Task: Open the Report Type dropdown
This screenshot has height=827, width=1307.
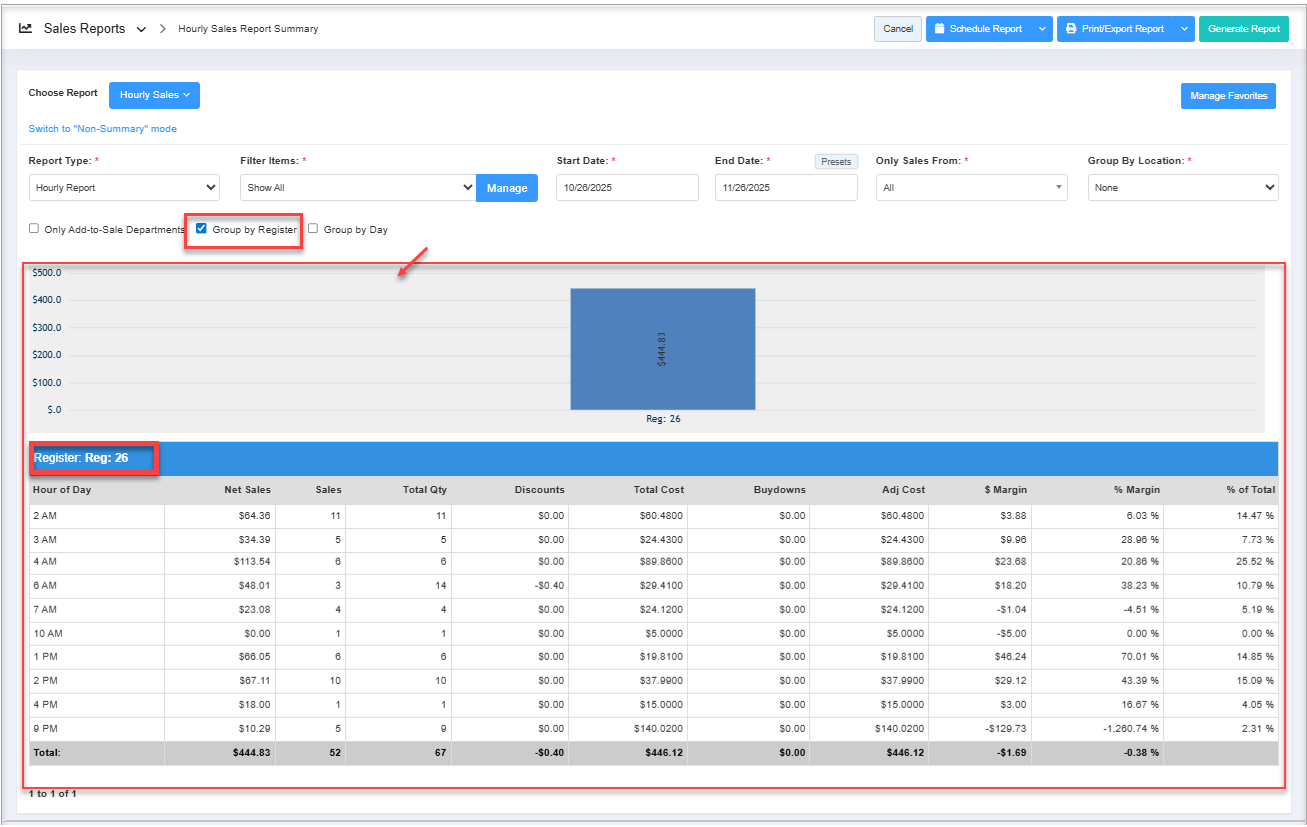Action: [x=124, y=188]
